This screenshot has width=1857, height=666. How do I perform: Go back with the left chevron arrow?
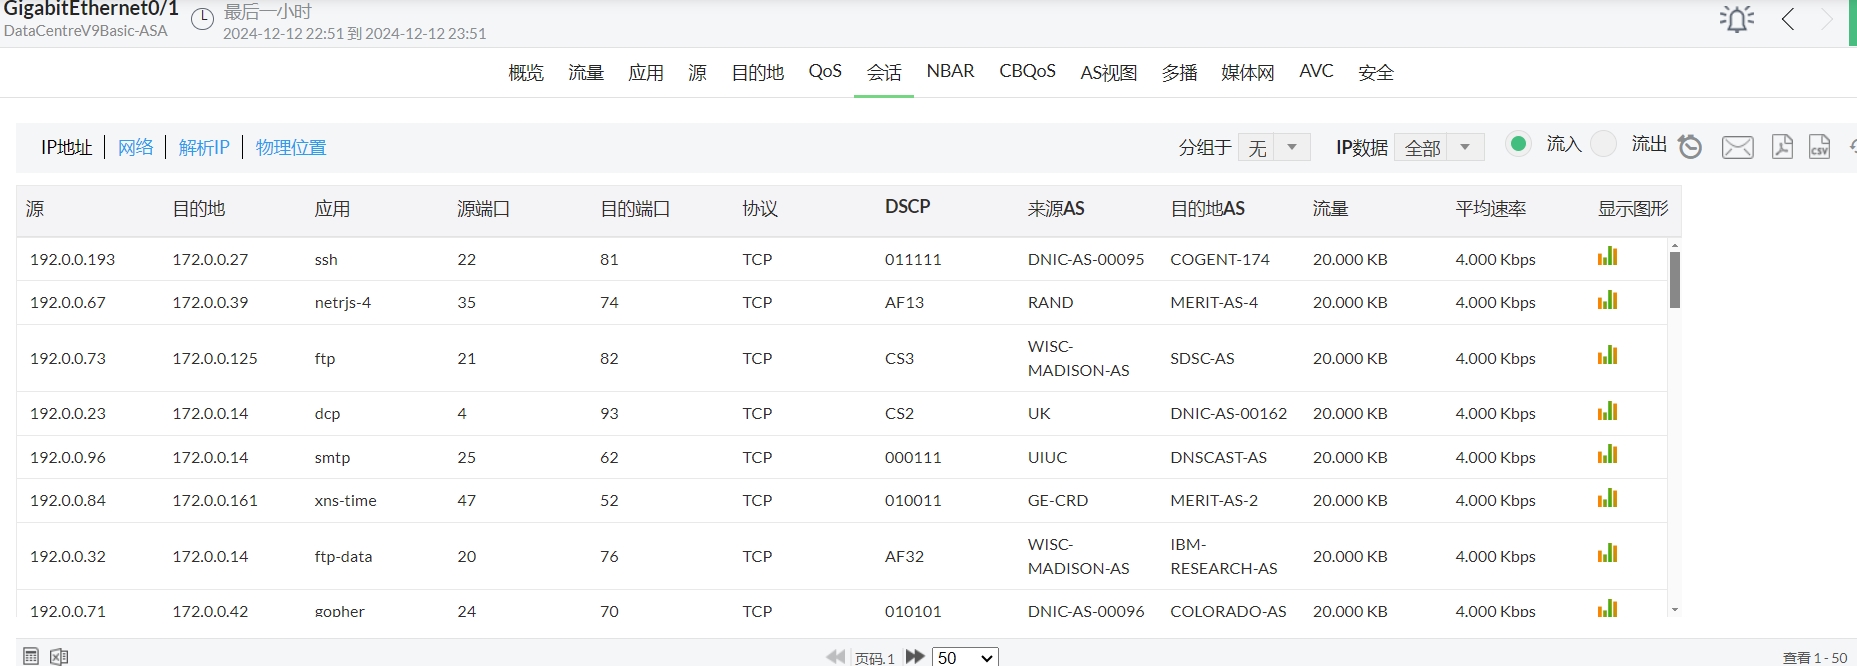click(x=1788, y=19)
